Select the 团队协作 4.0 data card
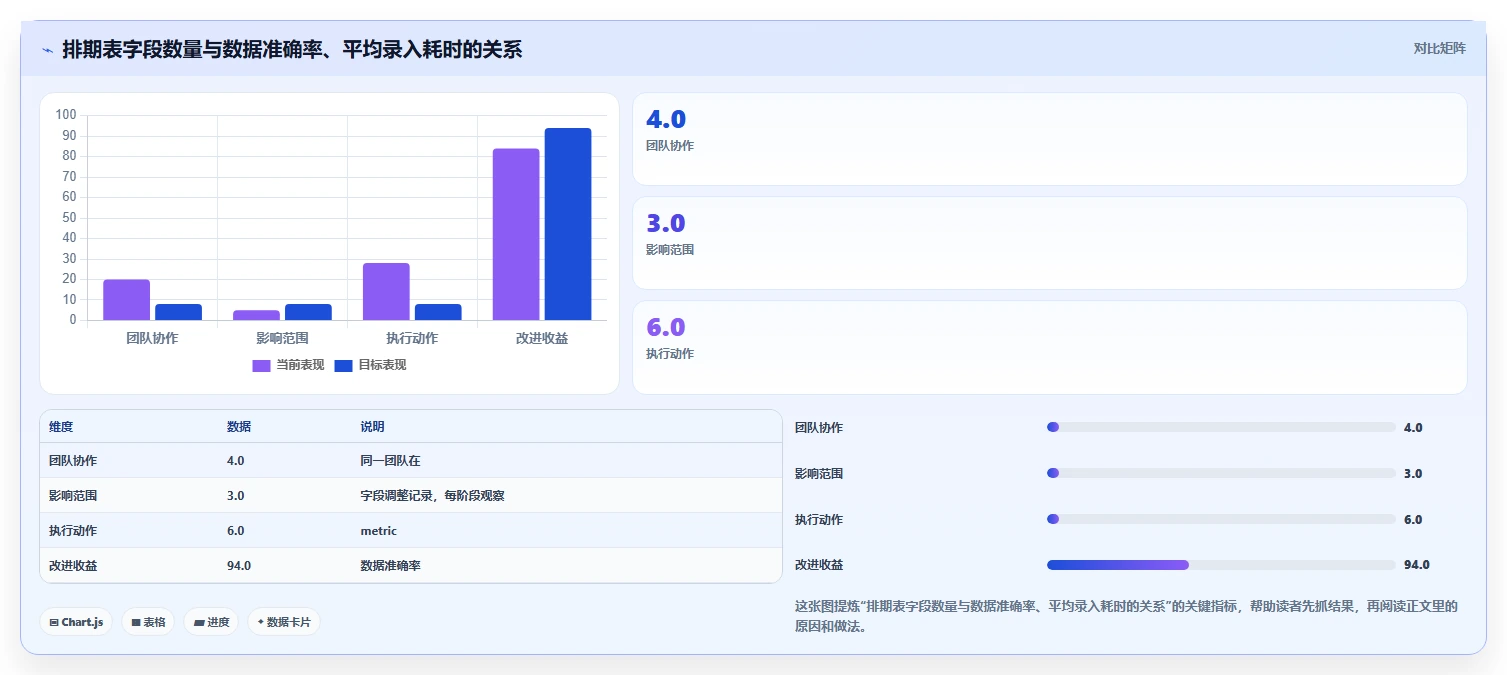 1050,139
